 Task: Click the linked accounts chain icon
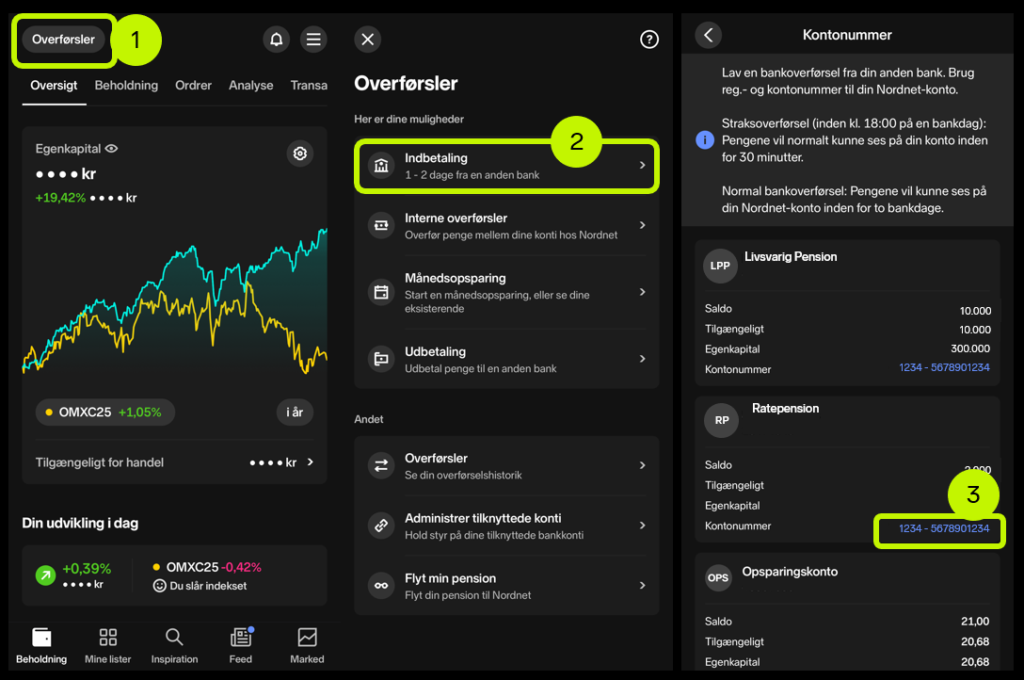pos(381,525)
